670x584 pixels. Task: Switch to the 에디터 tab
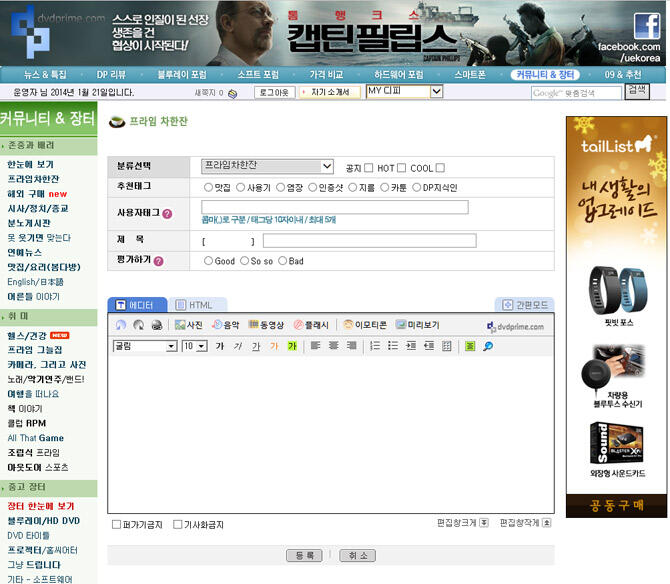pyautogui.click(x=137, y=305)
